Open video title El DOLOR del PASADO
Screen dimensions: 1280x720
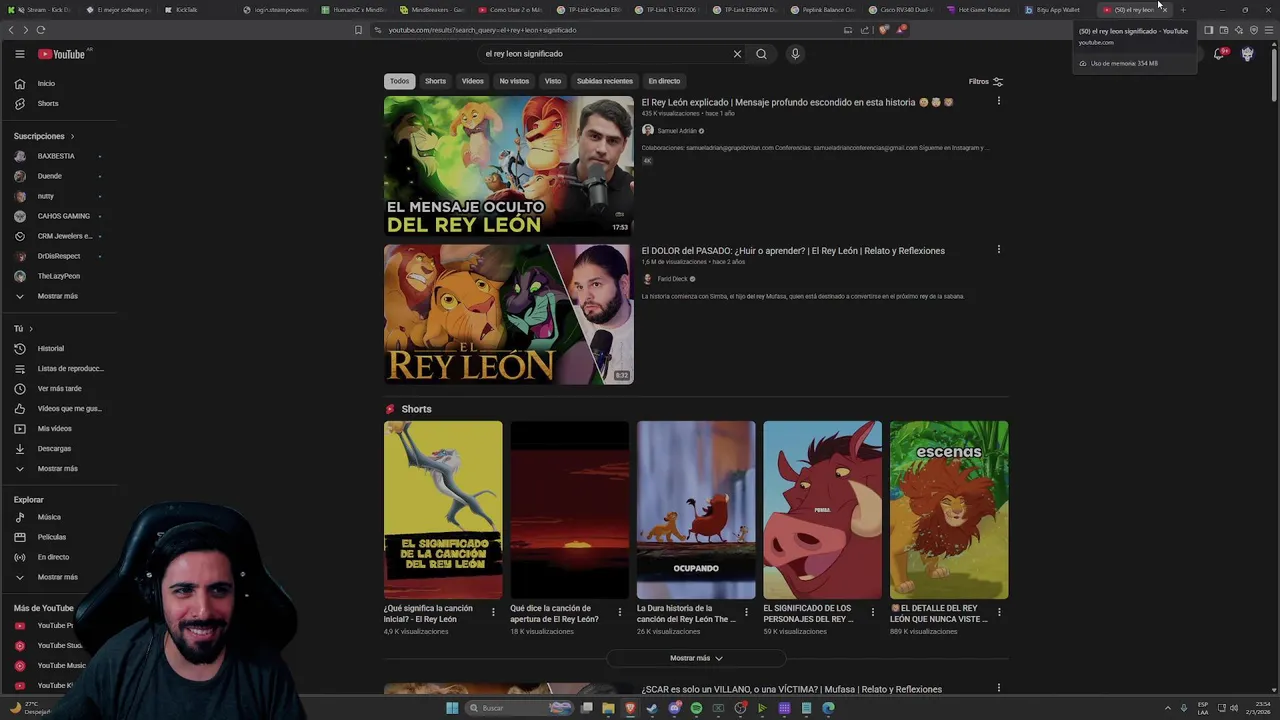click(793, 251)
